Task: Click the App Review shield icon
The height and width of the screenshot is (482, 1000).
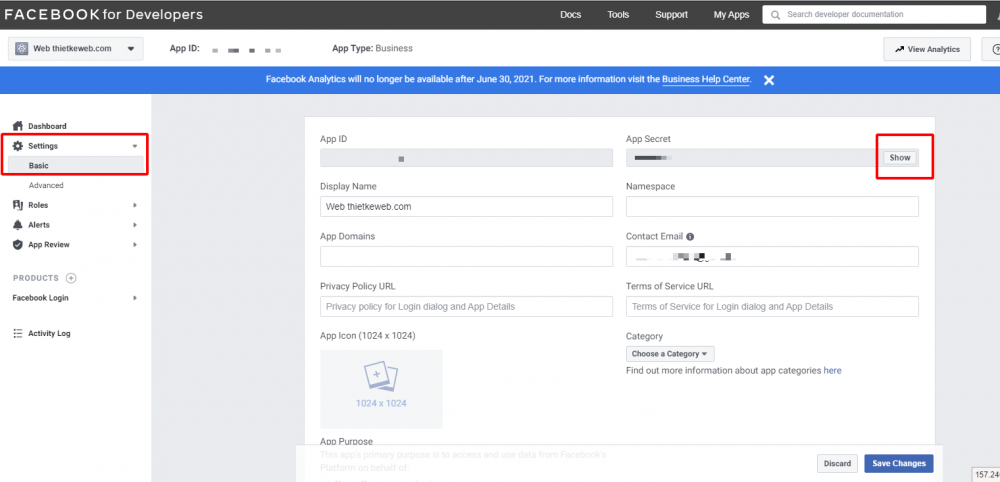Action: (x=18, y=245)
